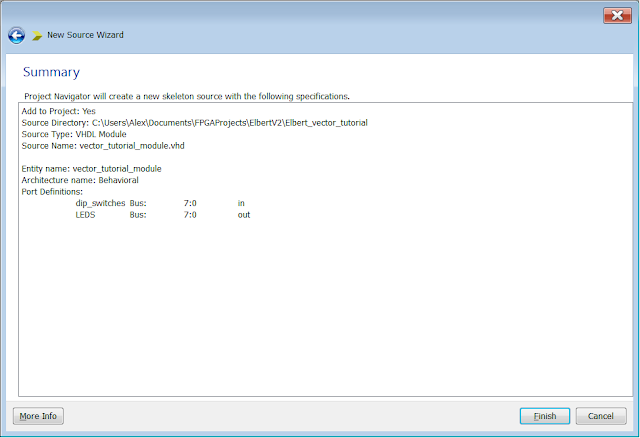
Task: Click the 'out' direction of LEDS
Action: click(244, 215)
